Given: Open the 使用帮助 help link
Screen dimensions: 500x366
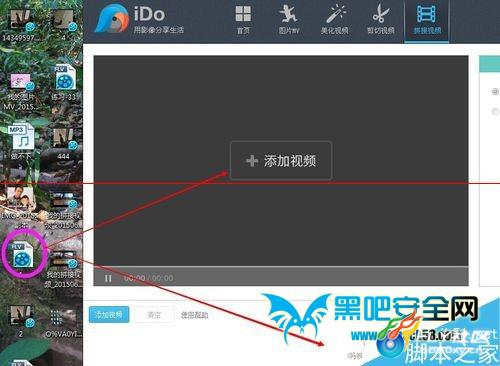Looking at the screenshot, I should click(x=194, y=315).
